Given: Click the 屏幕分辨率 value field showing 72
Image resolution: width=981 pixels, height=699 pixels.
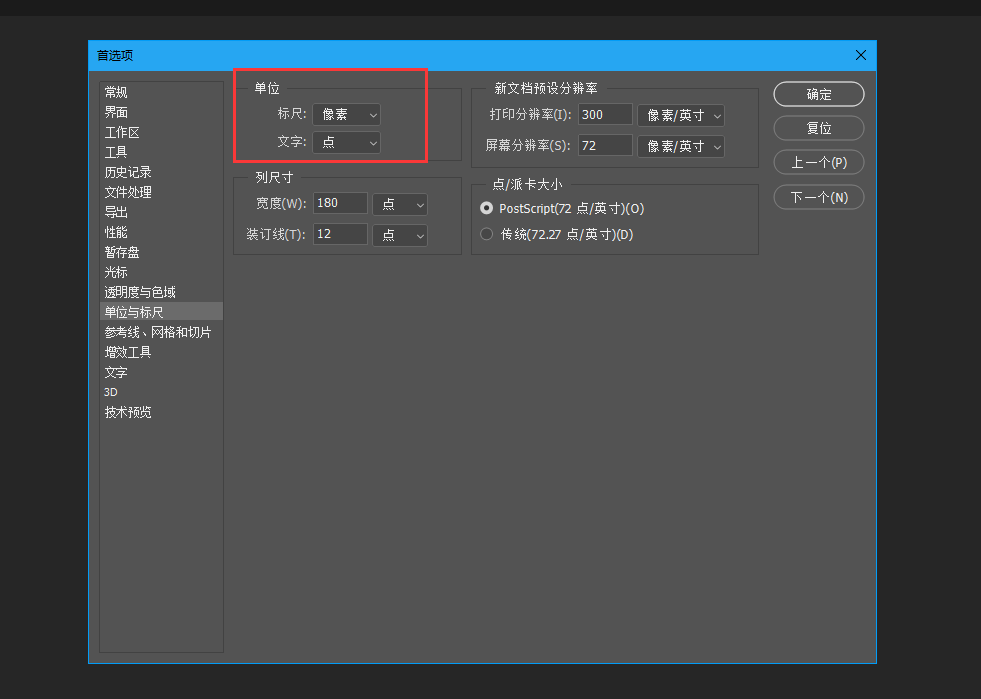Looking at the screenshot, I should tap(606, 145).
